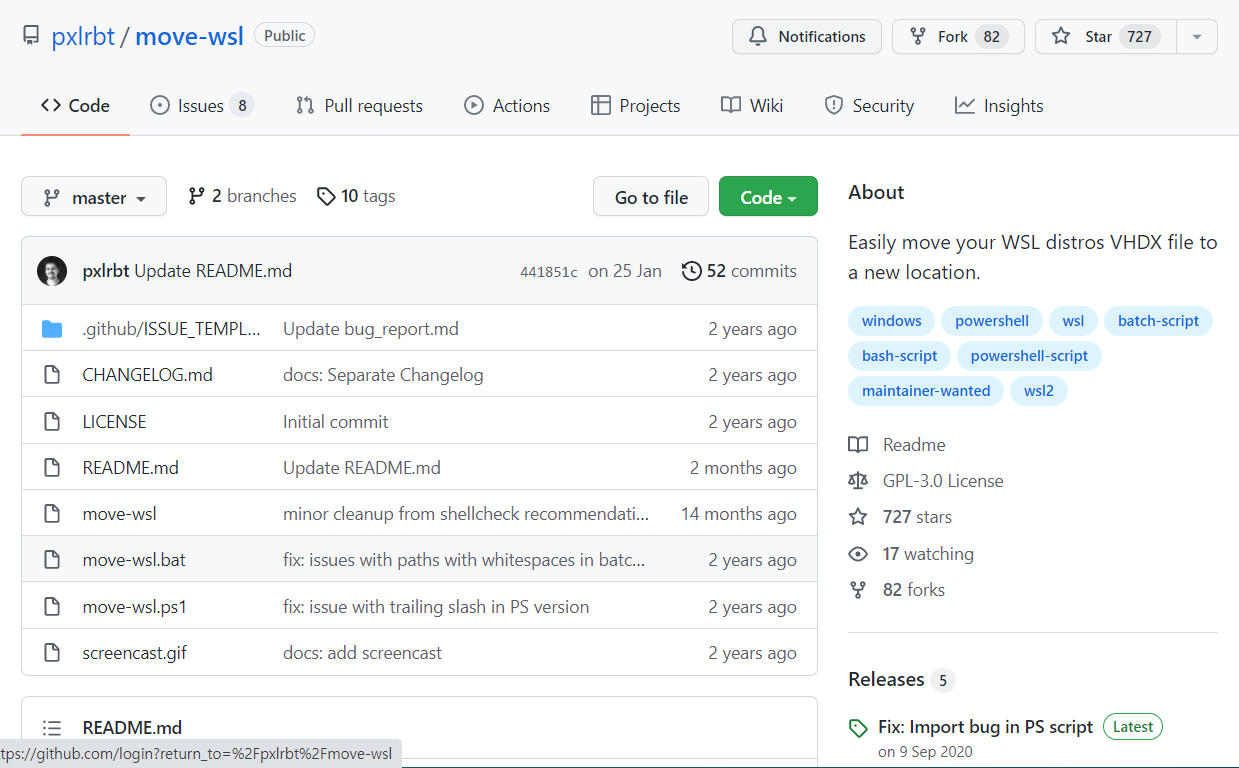The width and height of the screenshot is (1239, 768).
Task: Click the file icon in the move-wsl row without extension
Action: coord(52,514)
